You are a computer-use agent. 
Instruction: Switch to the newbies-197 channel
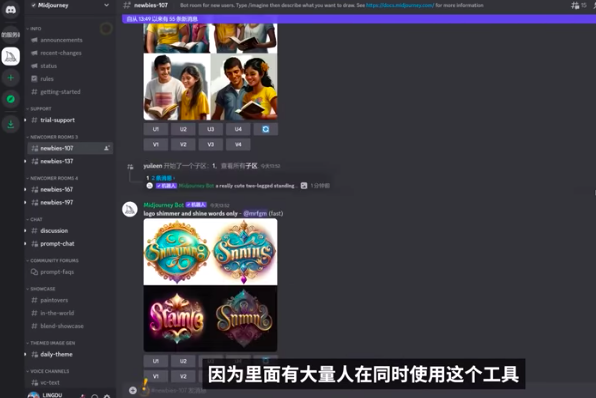(x=57, y=202)
